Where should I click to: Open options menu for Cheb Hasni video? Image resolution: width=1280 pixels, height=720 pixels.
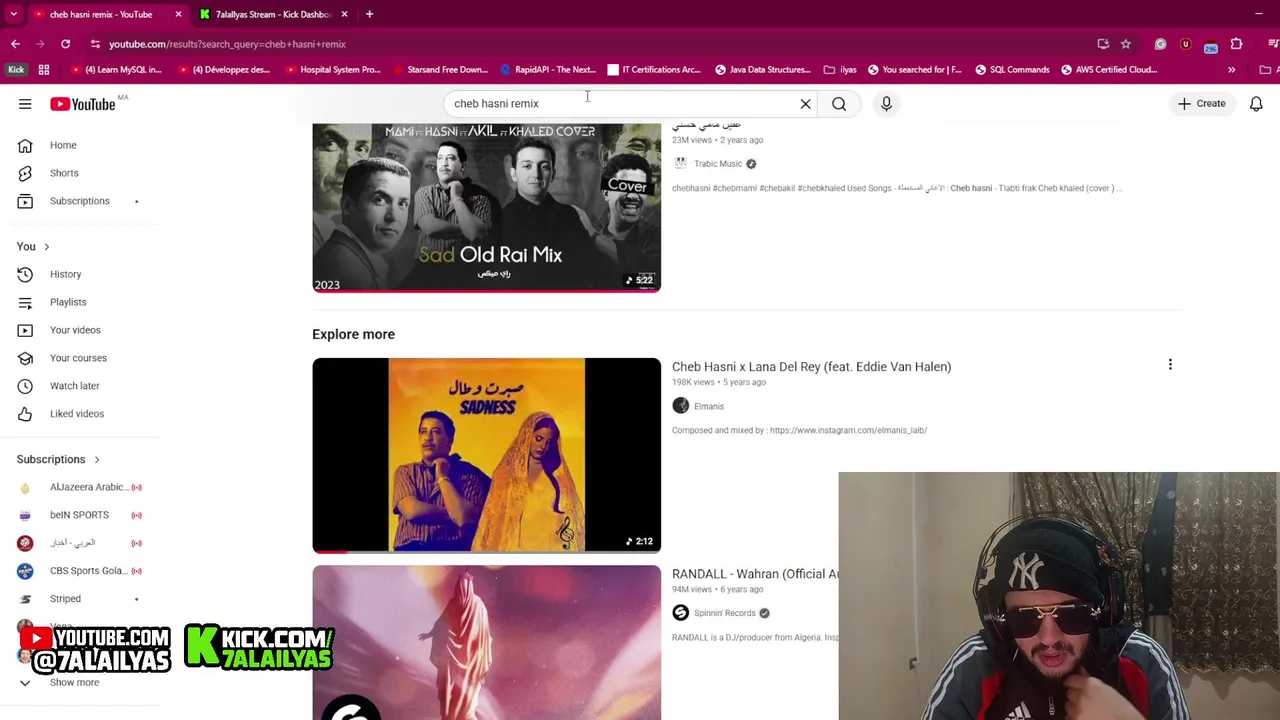1170,365
